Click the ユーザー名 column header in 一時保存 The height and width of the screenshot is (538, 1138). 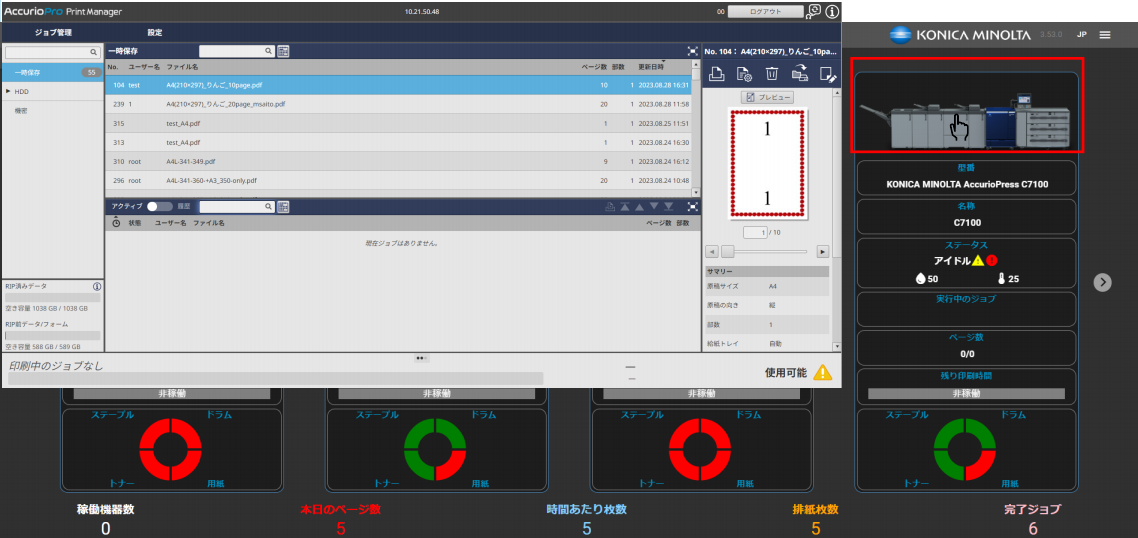point(144,67)
